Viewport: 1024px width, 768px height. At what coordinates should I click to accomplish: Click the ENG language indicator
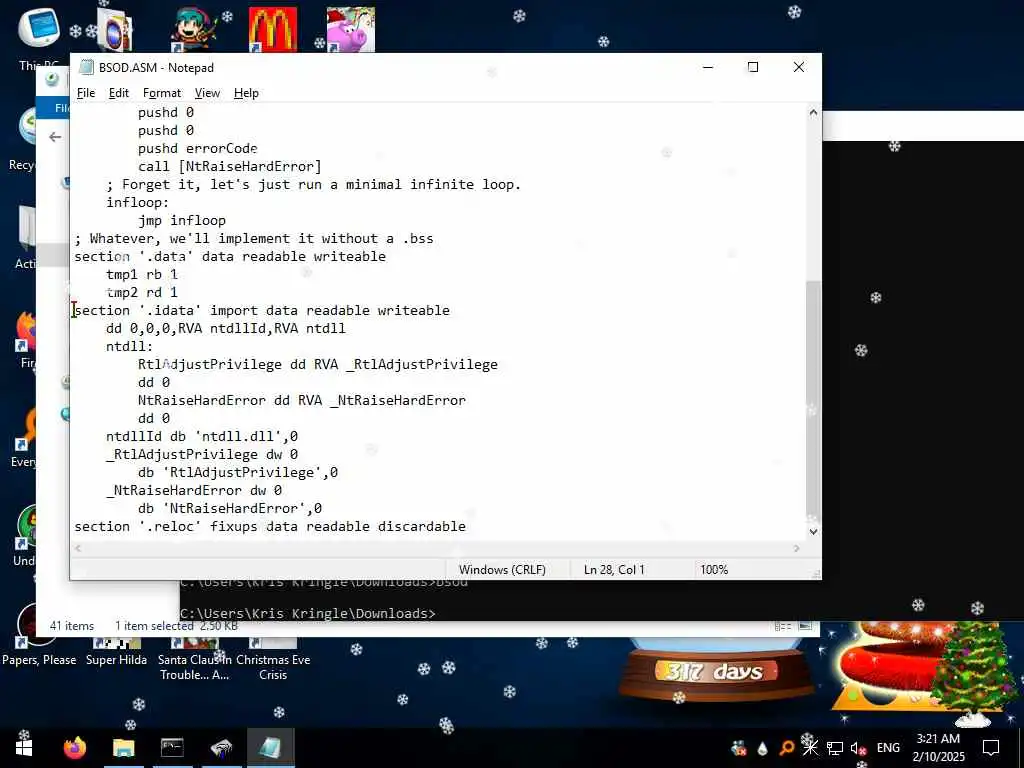(888, 748)
